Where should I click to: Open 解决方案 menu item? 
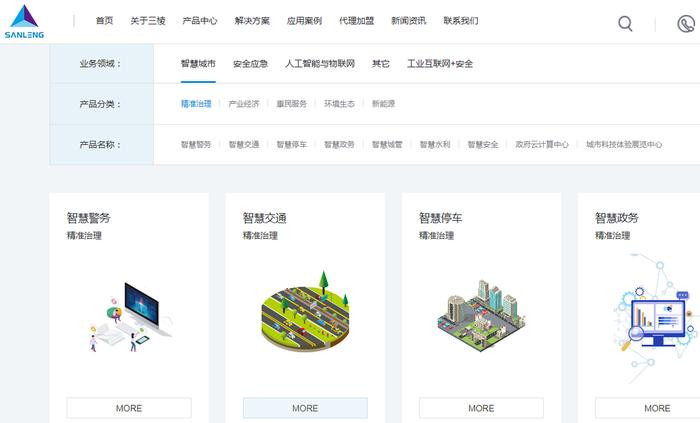[x=252, y=21]
